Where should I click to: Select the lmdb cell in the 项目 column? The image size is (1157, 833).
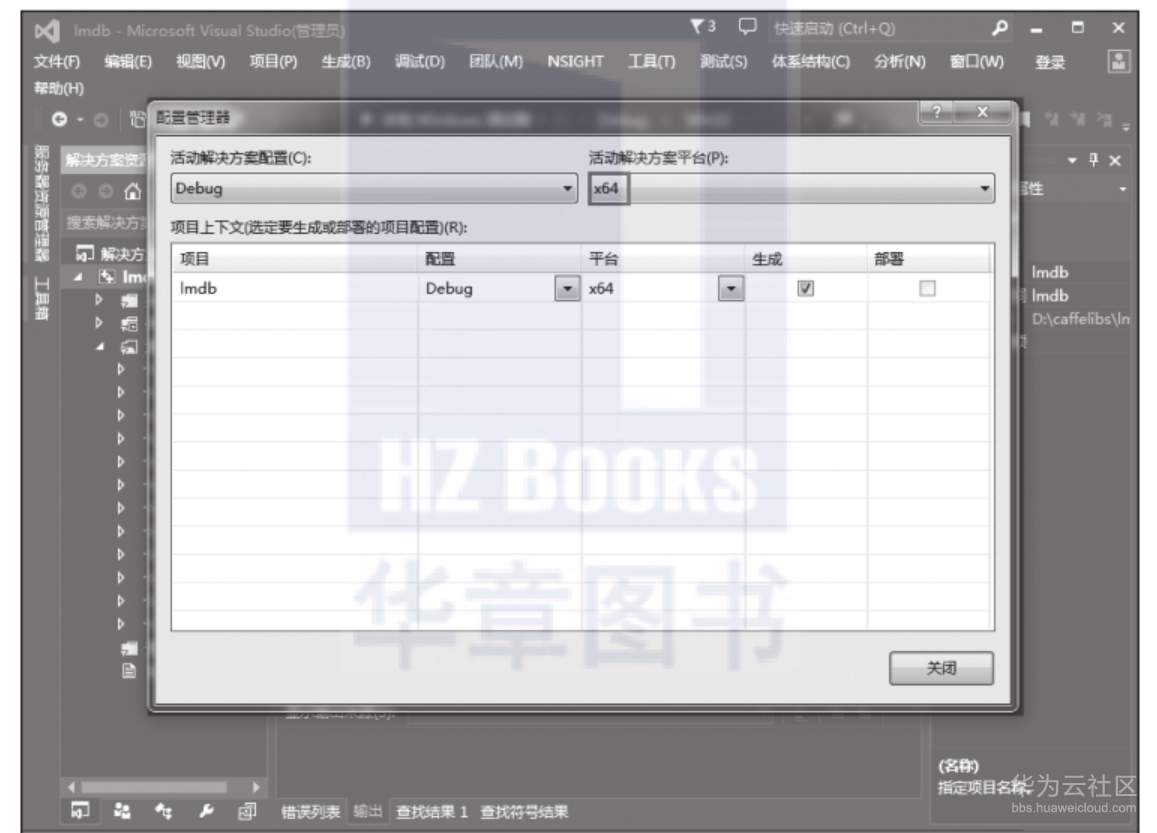[295, 288]
